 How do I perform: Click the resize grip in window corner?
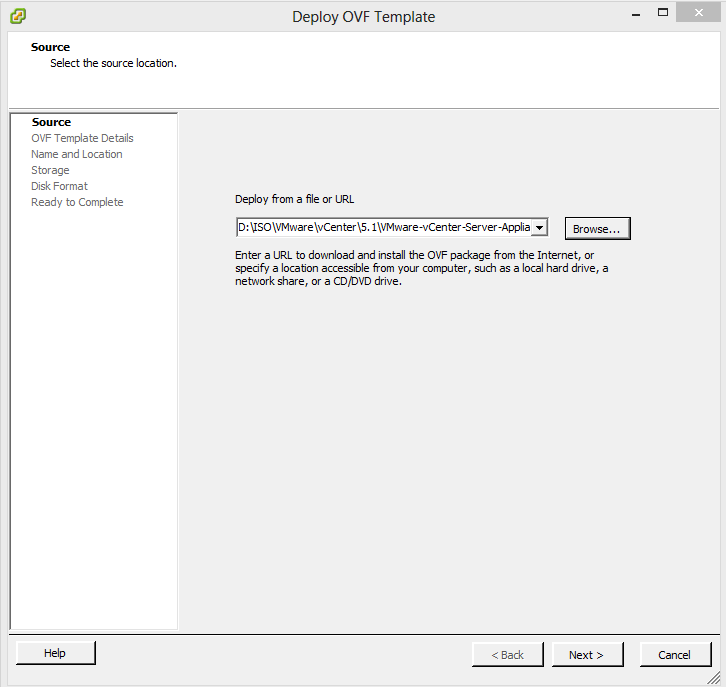tap(714, 678)
